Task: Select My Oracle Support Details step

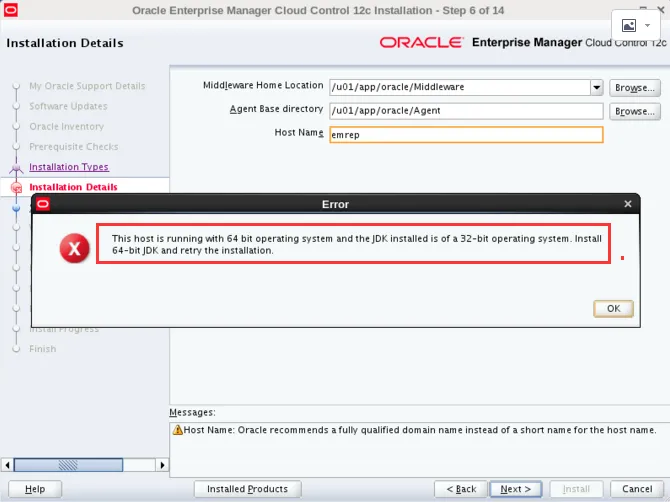Action: [87, 86]
